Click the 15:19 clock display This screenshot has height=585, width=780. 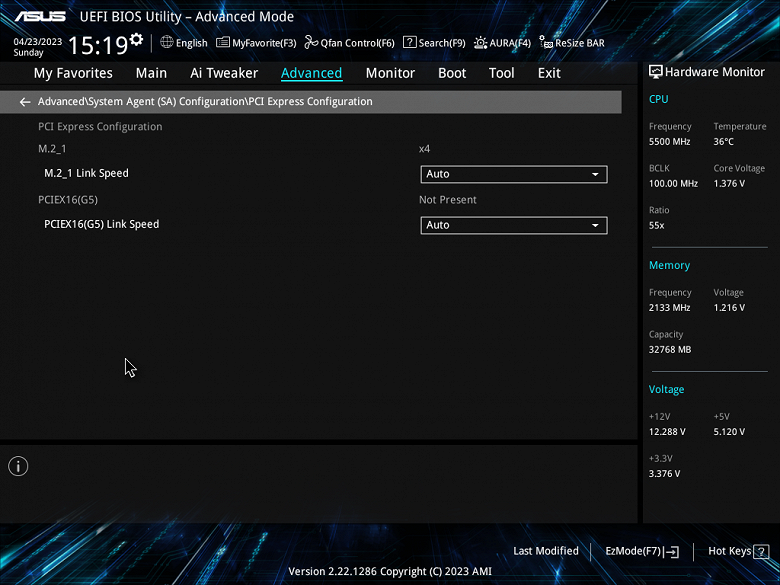(98, 45)
